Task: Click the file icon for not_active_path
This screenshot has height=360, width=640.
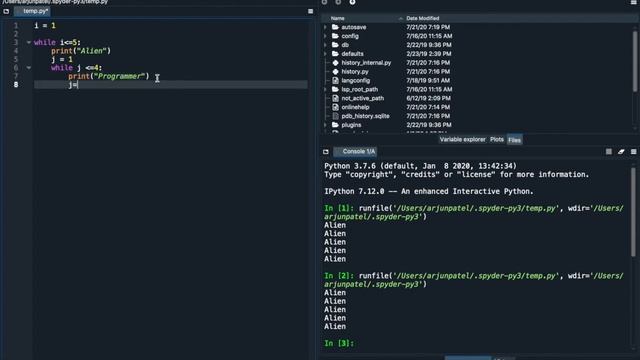Action: coord(336,98)
